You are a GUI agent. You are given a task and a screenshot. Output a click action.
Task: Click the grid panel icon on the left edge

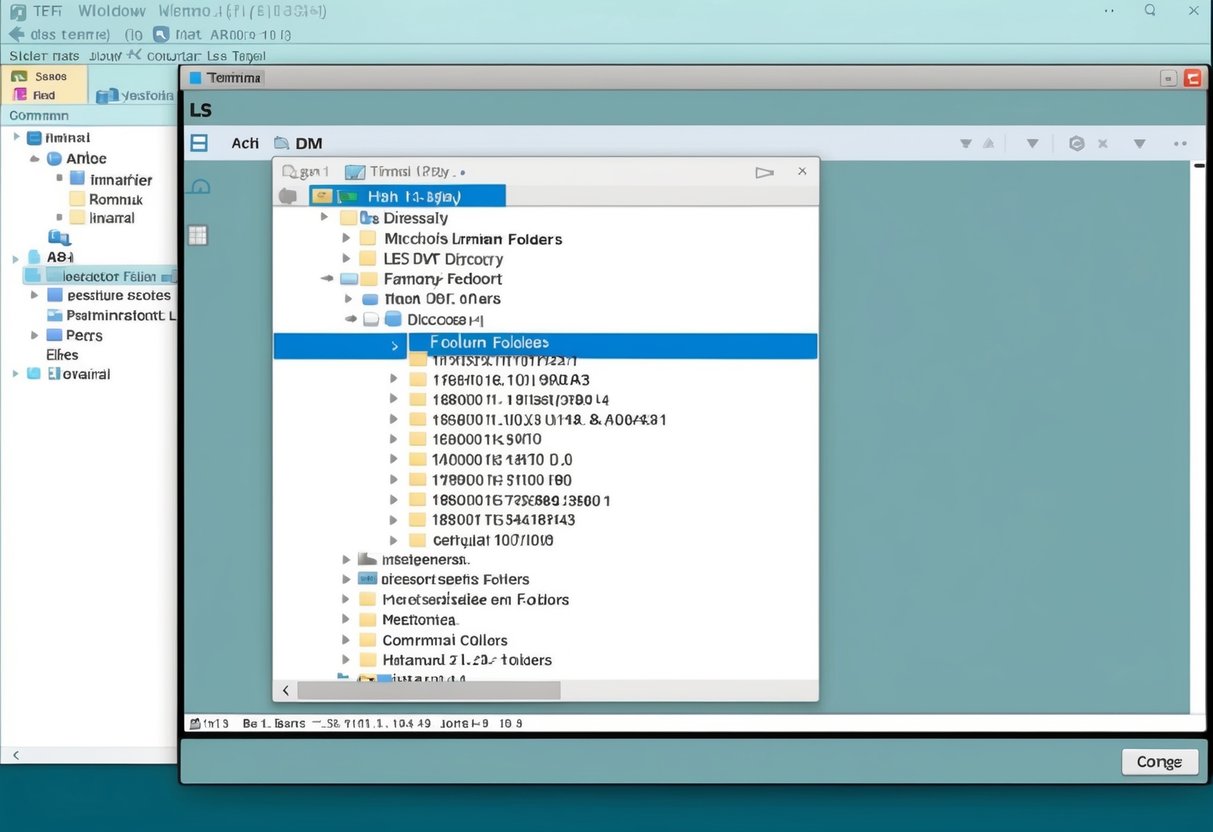(197, 235)
